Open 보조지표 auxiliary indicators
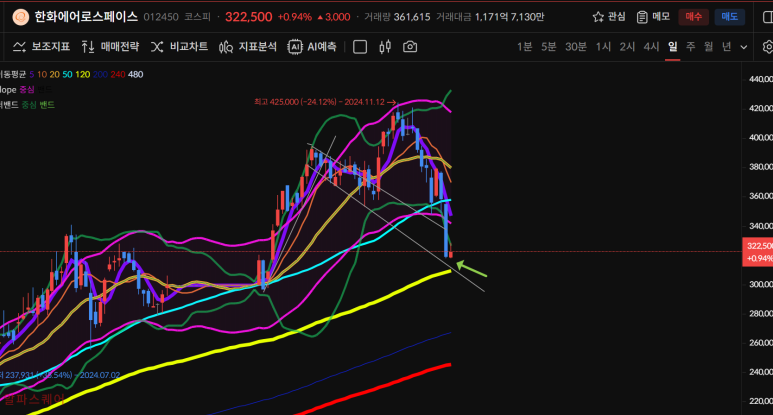 pos(41,47)
